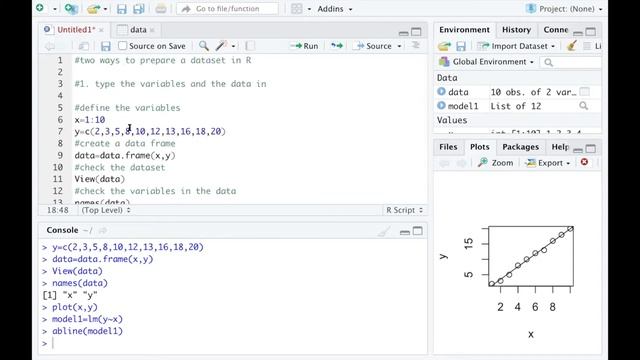Open the New File dropdown arrow

point(54,9)
